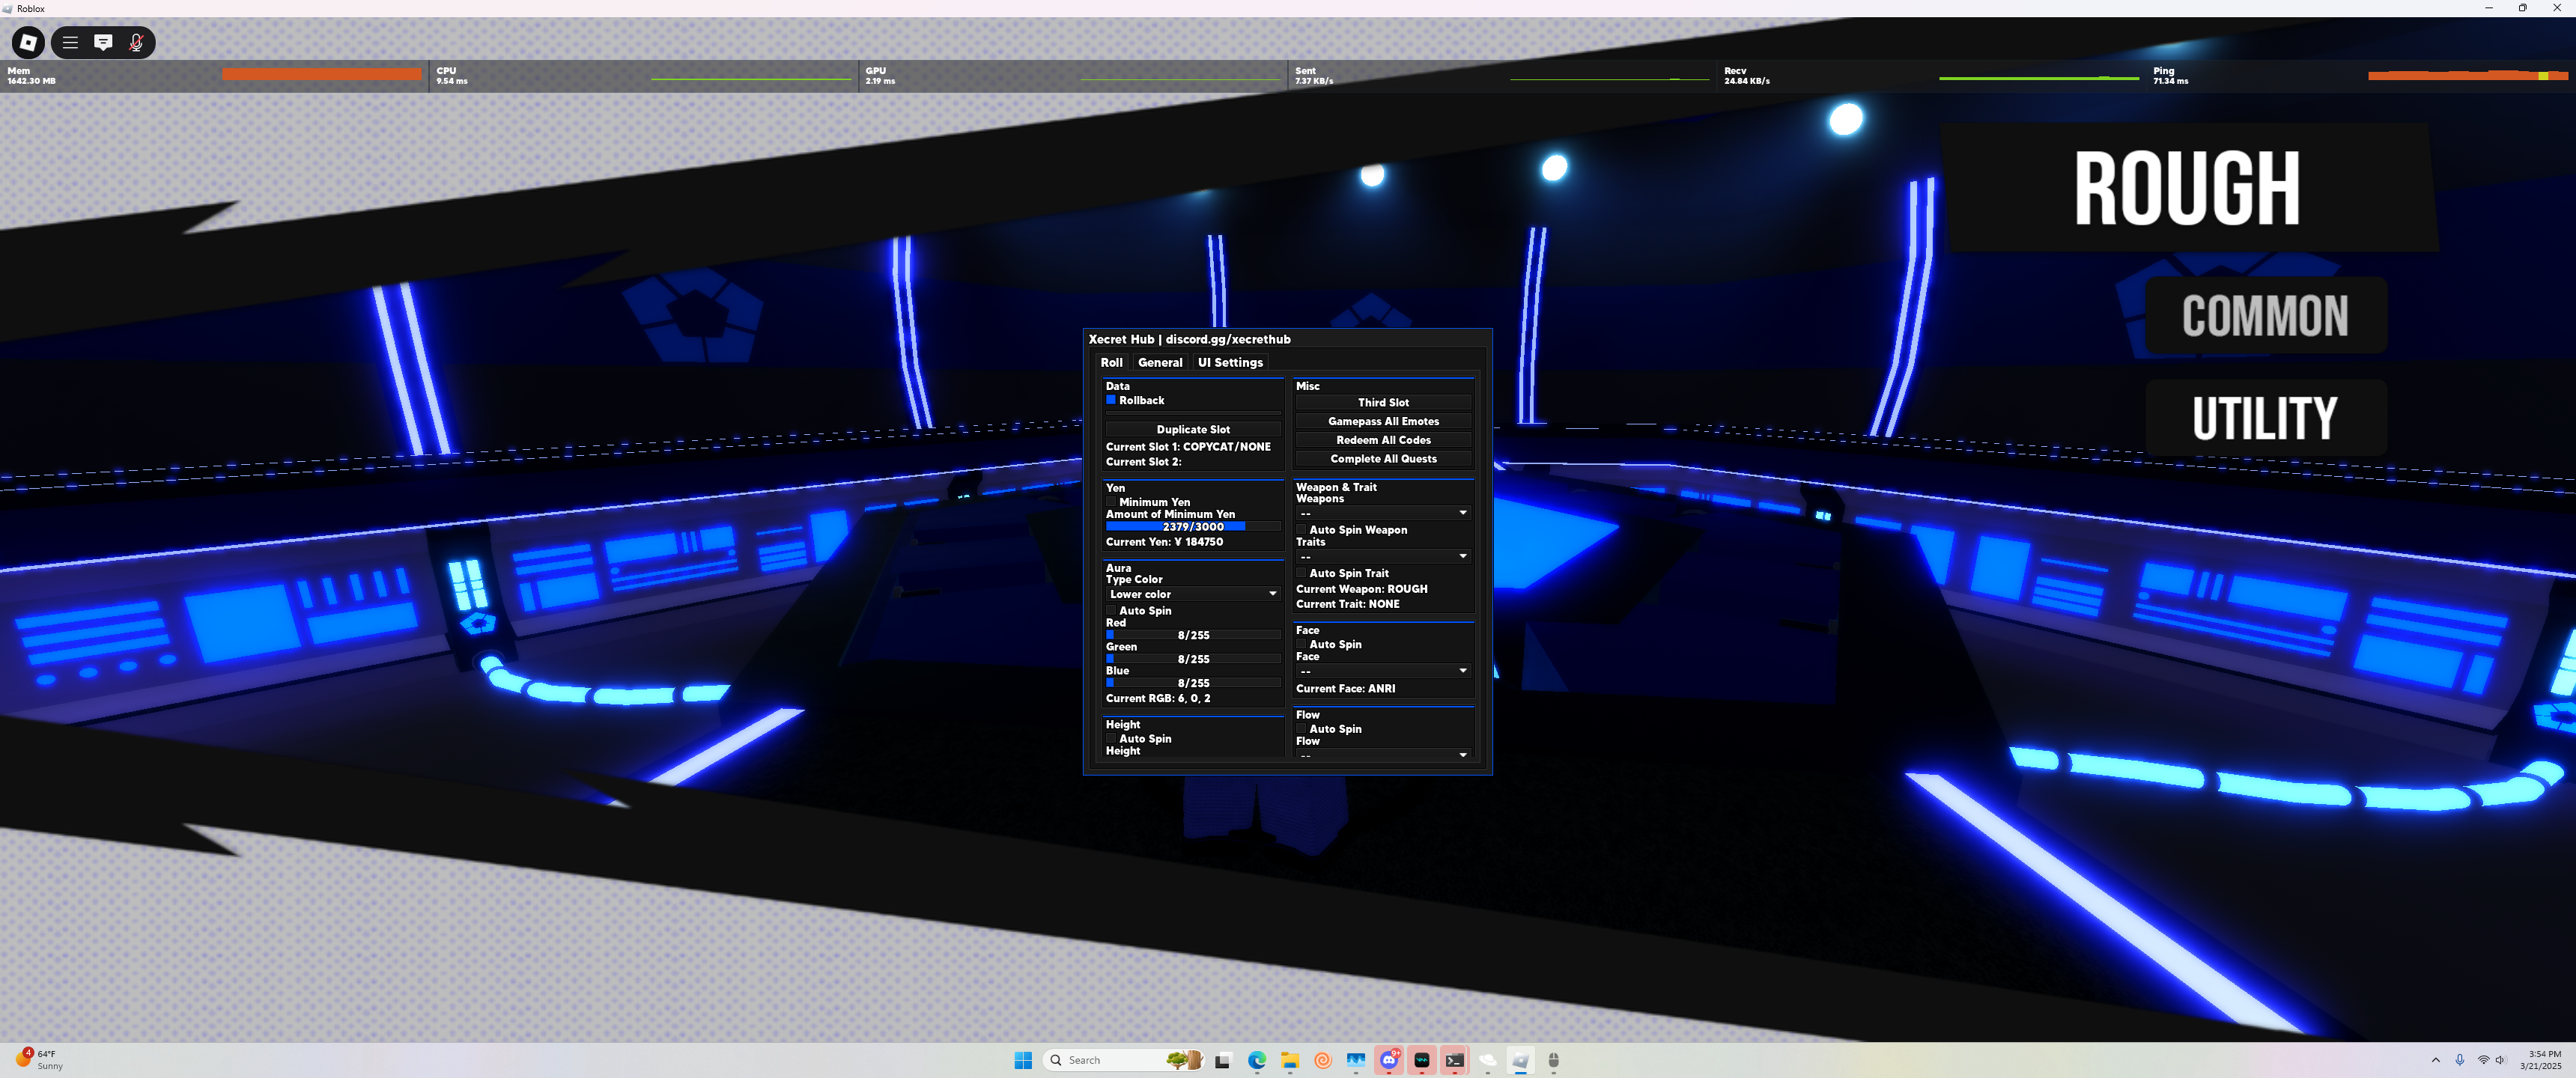Click the Windows Start button
2576x1078 pixels.
[1023, 1060]
